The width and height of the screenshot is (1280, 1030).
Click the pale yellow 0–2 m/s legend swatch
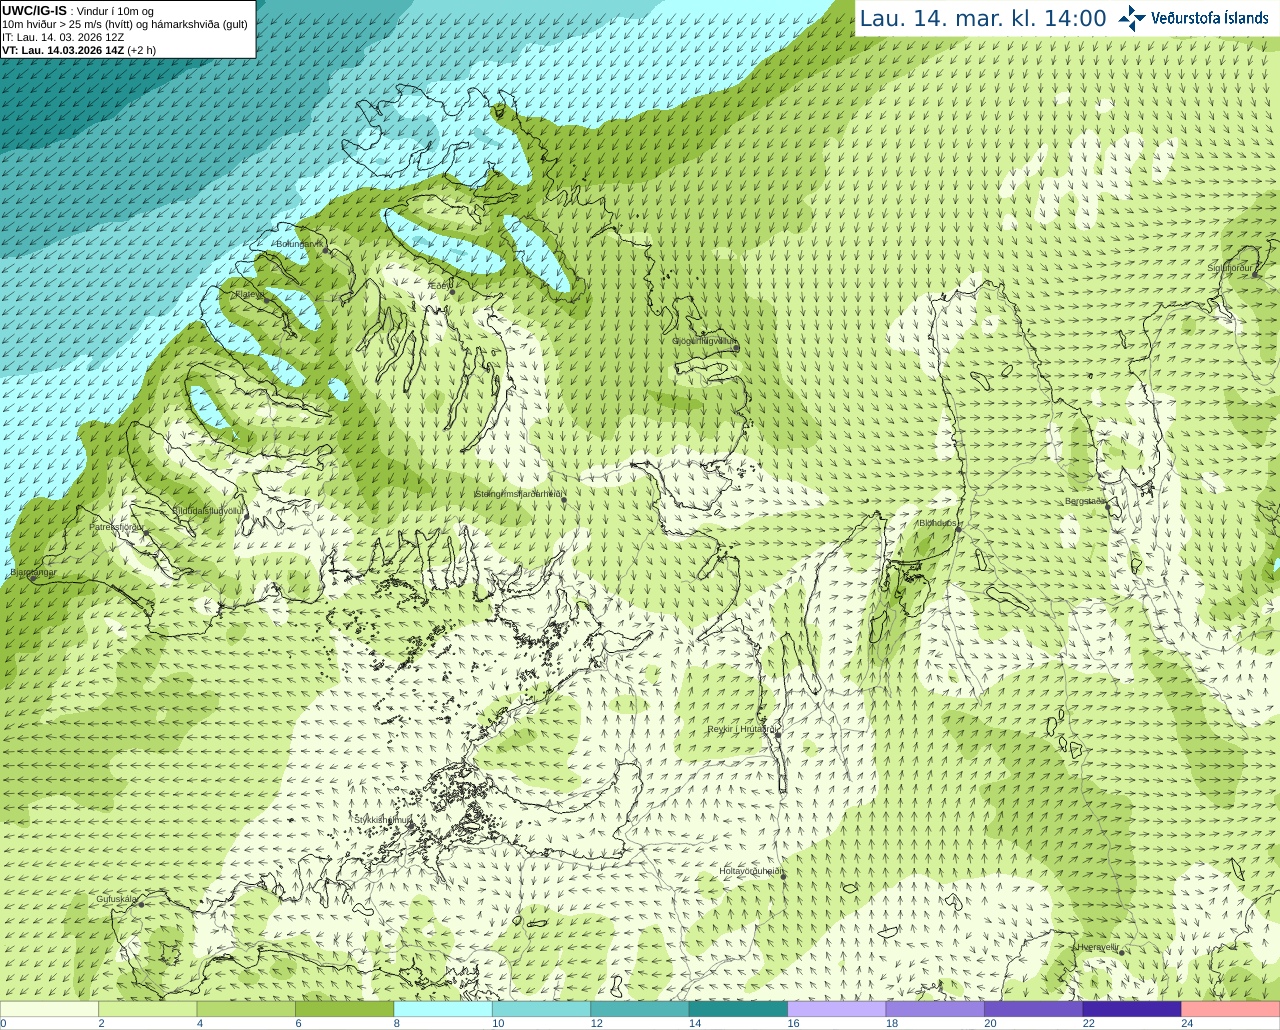point(49,1009)
